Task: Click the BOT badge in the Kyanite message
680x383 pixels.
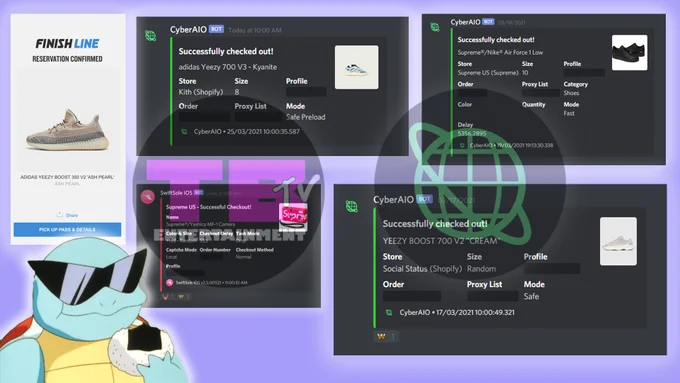Action: pyautogui.click(x=216, y=29)
